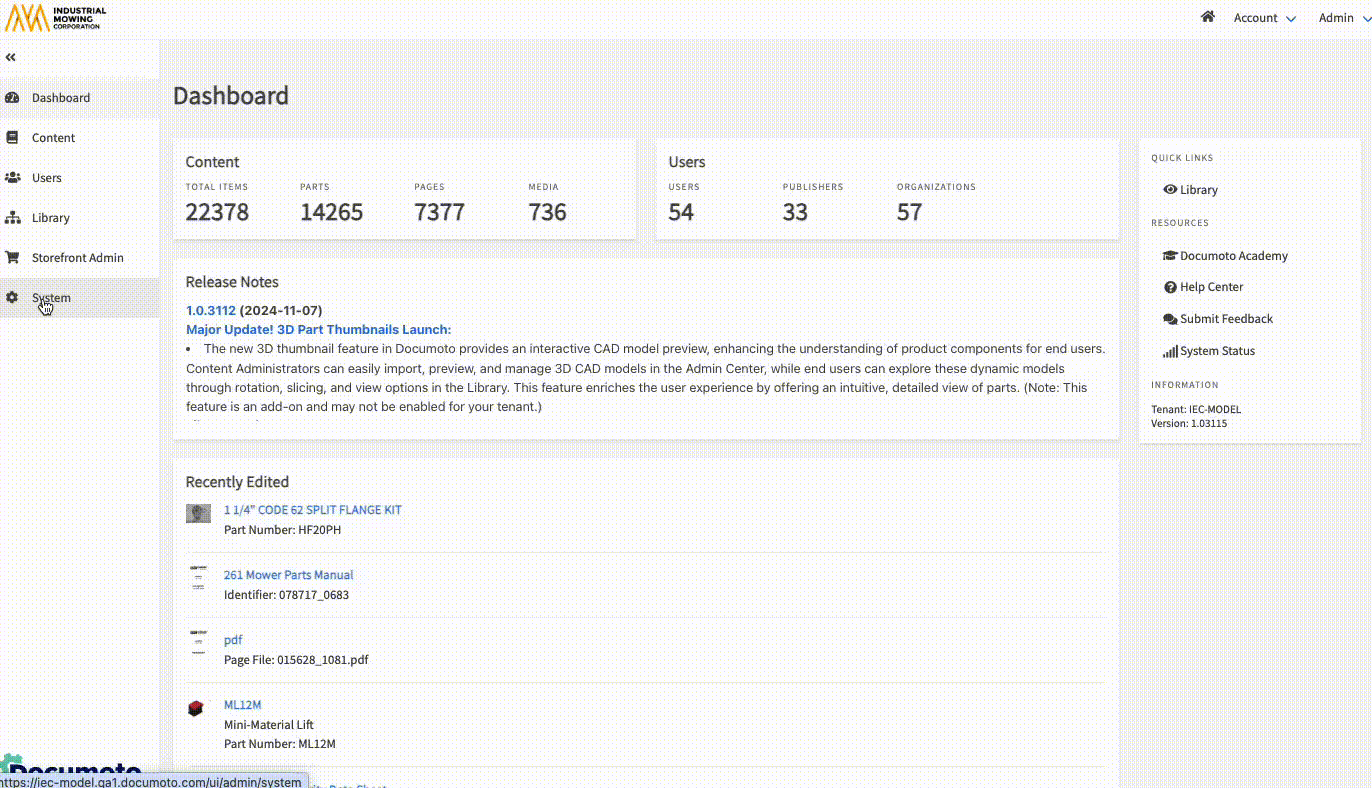The image size is (1372, 788).
Task: Open the 261 Mower Parts Manual
Action: 288,575
